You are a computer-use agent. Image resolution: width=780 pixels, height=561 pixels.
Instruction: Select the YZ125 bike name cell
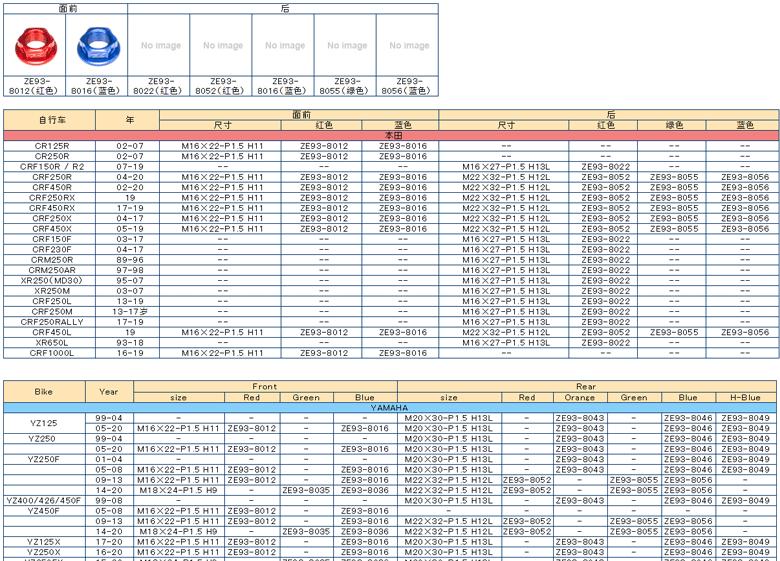tap(44, 423)
